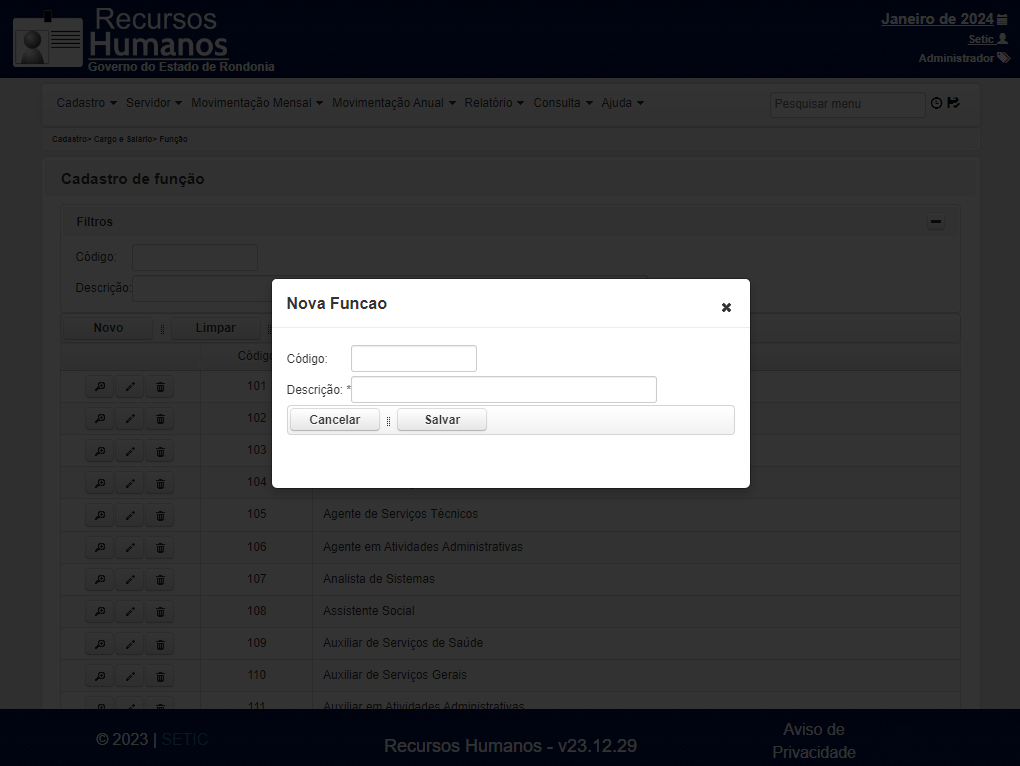Click the tag icon next to Administrador
Image resolution: width=1020 pixels, height=766 pixels.
click(1004, 58)
